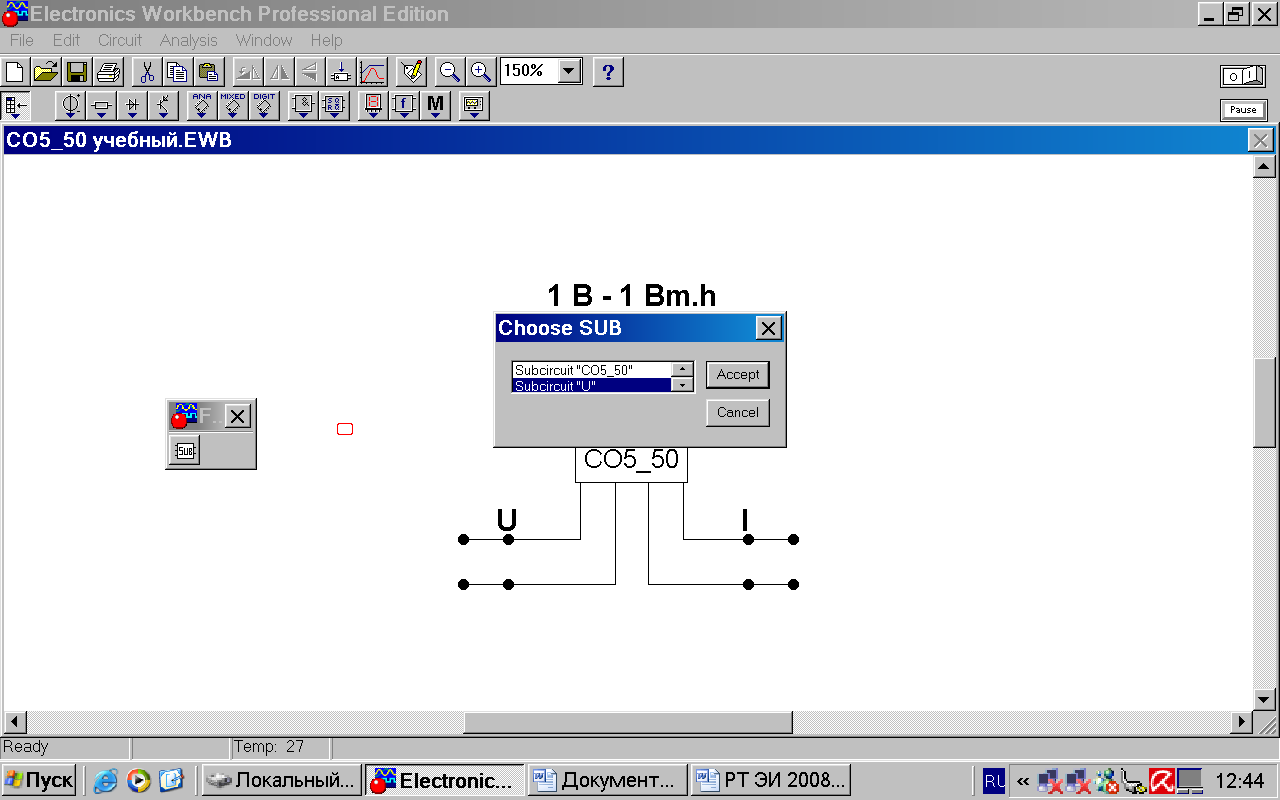Open the Logic Gates bin
1280x800 pixels.
(303, 105)
